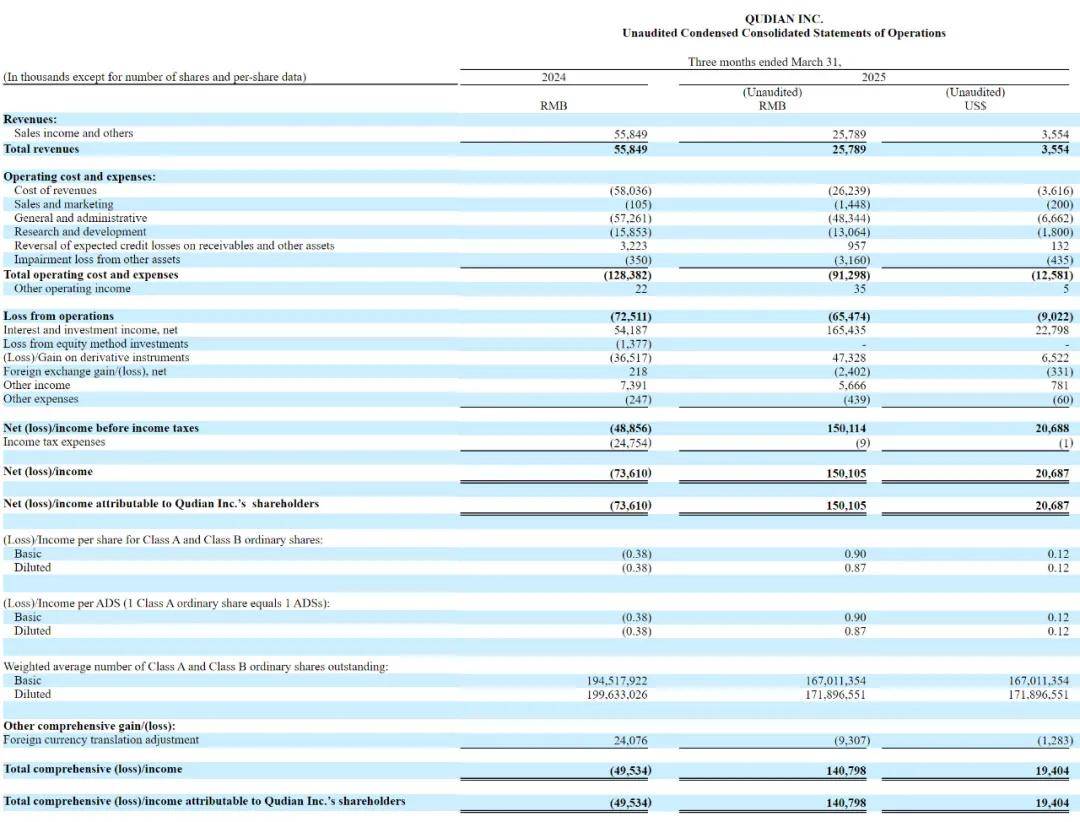Select the Other income value 7,391

click(x=634, y=386)
